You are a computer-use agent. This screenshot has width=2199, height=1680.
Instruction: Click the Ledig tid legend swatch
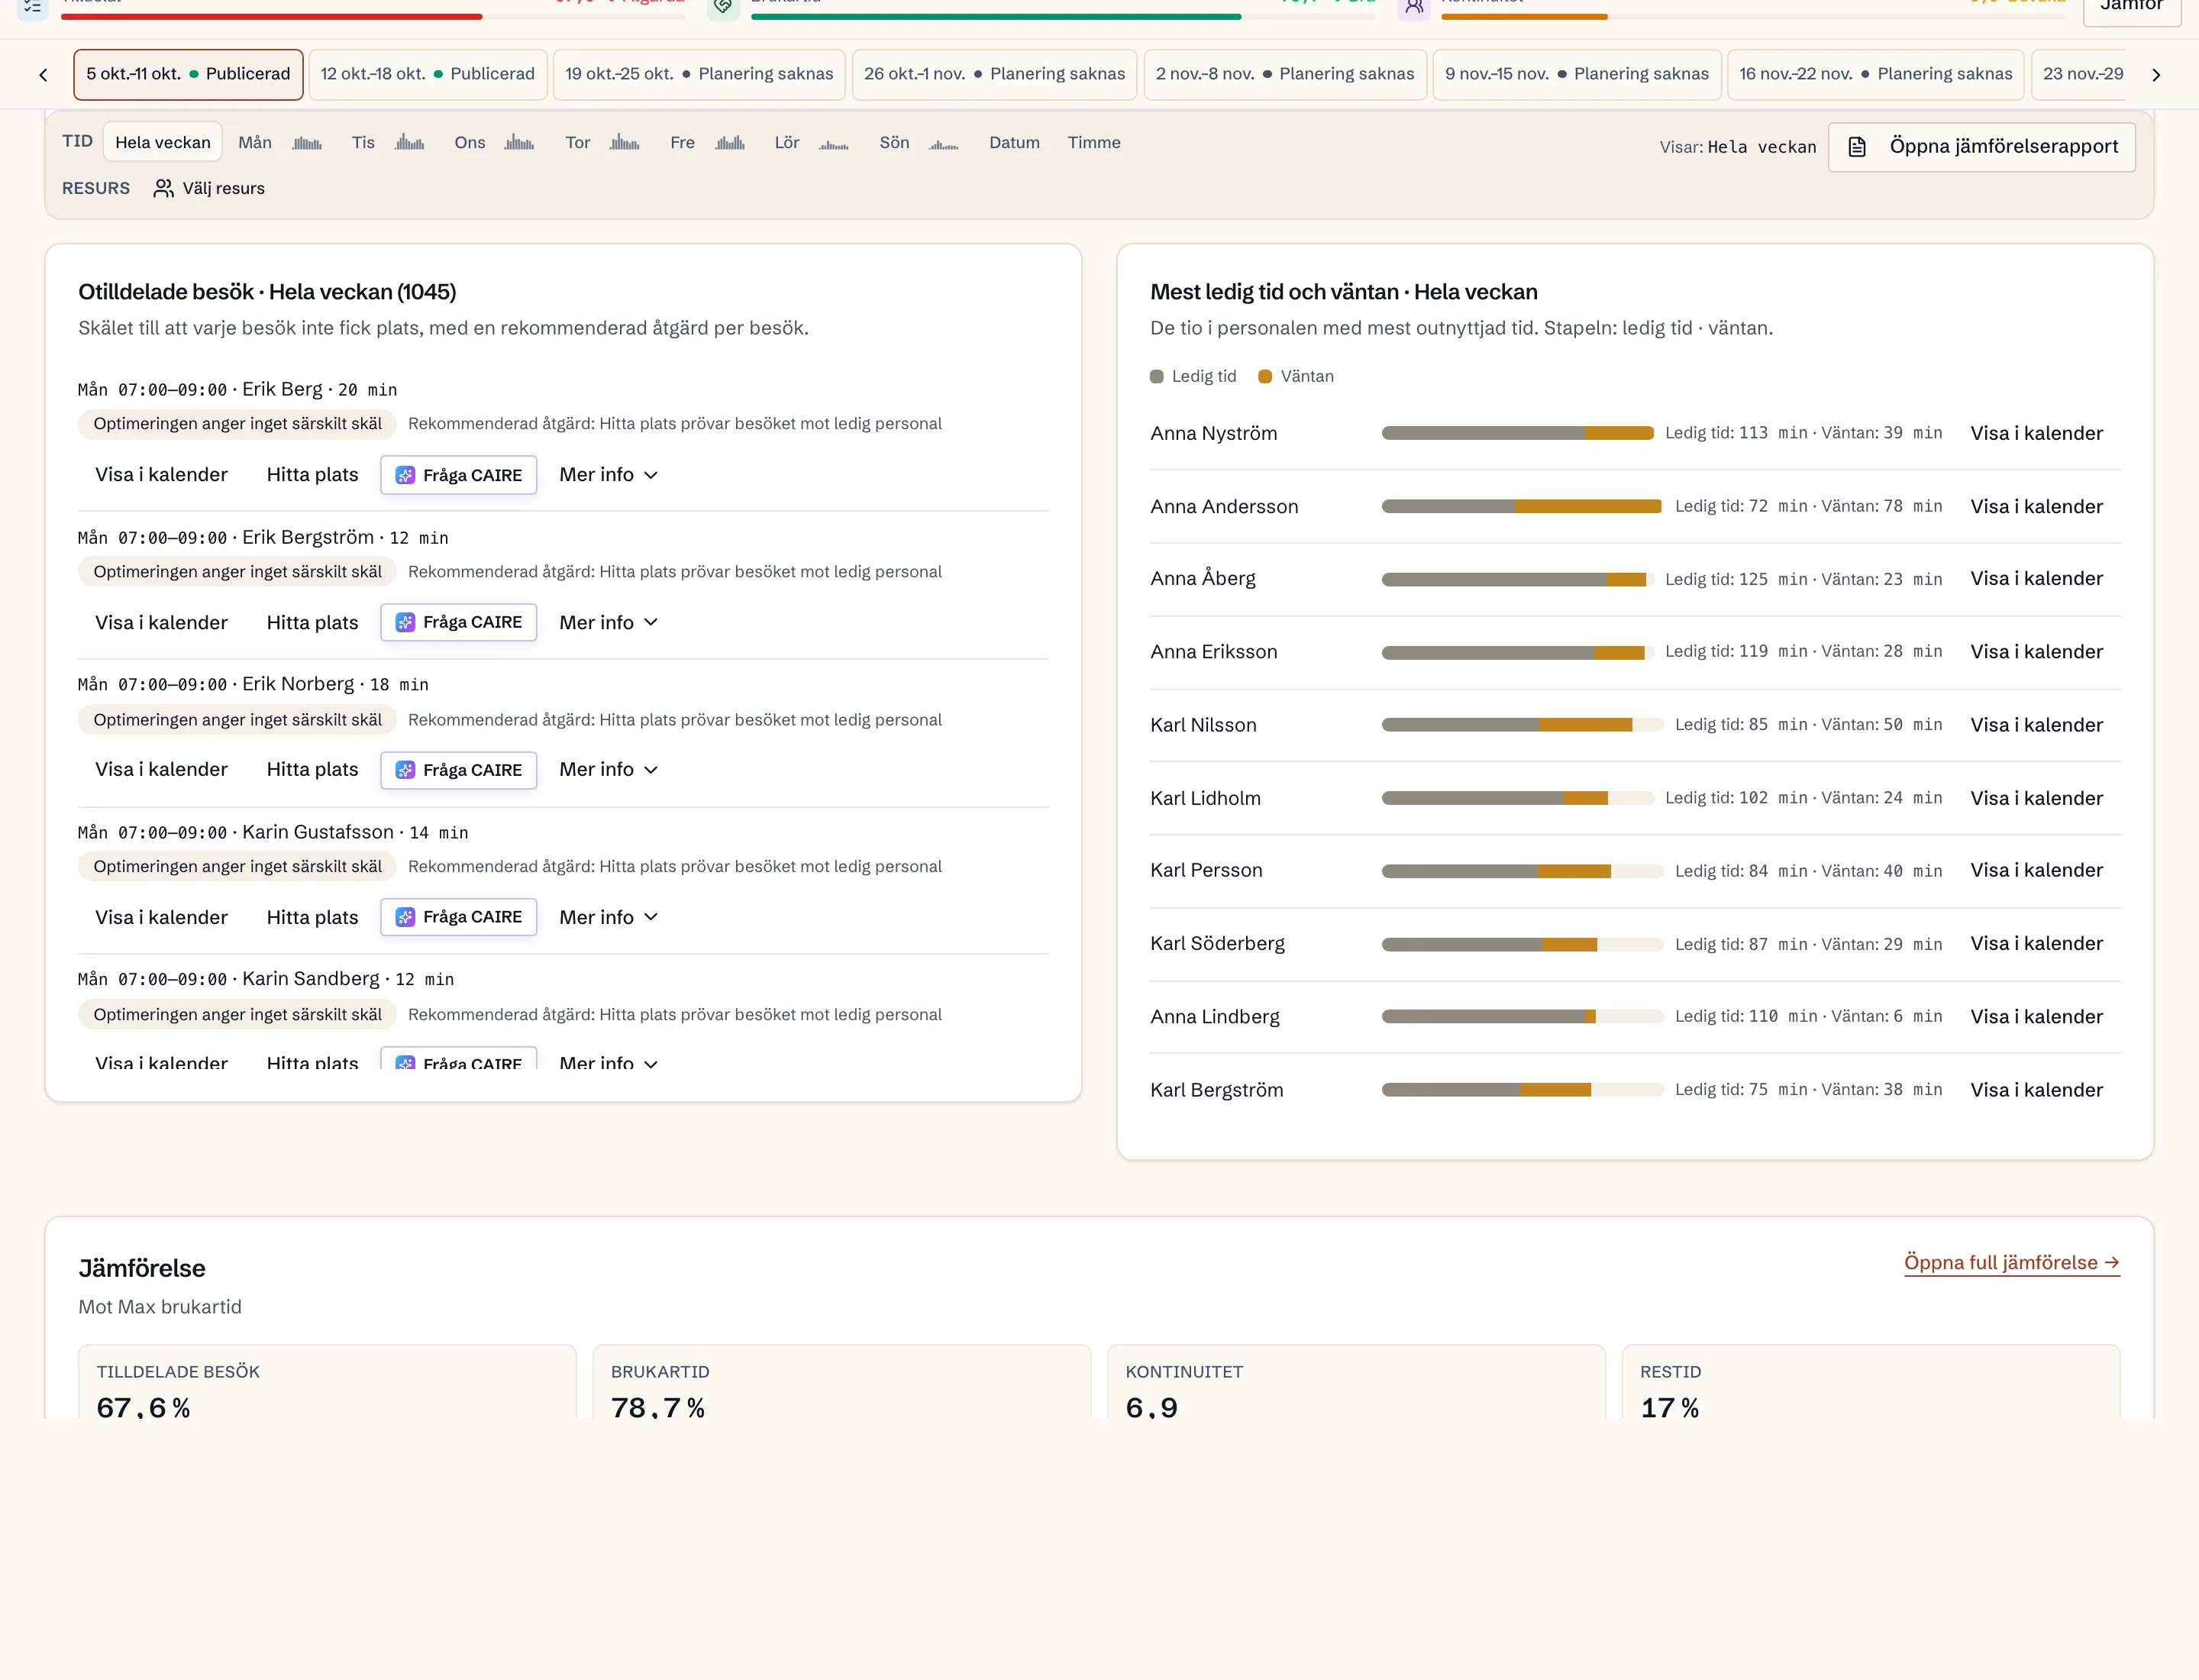[1156, 377]
